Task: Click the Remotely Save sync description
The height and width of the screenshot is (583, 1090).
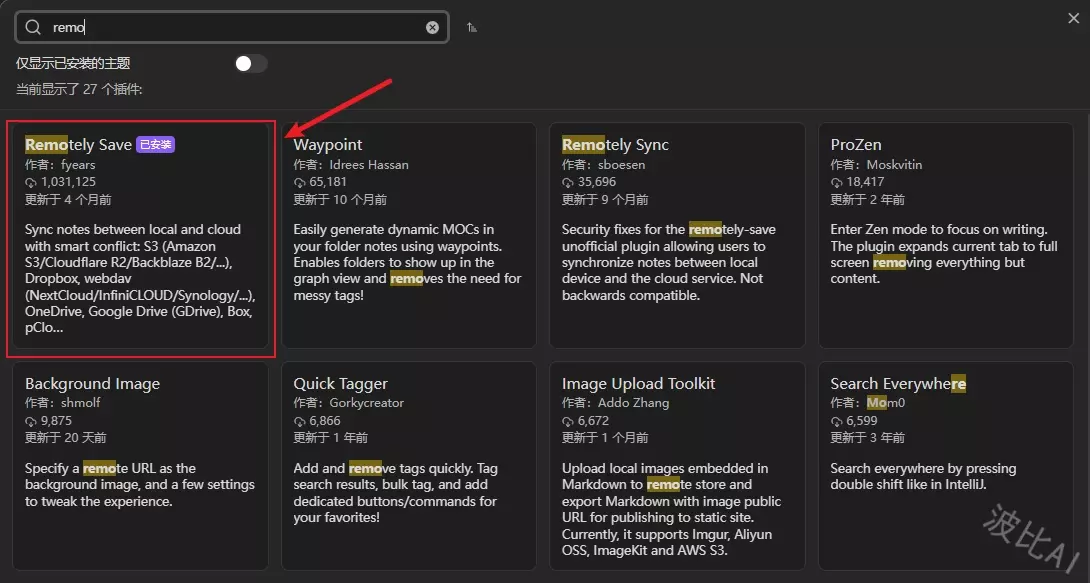Action: (140, 279)
